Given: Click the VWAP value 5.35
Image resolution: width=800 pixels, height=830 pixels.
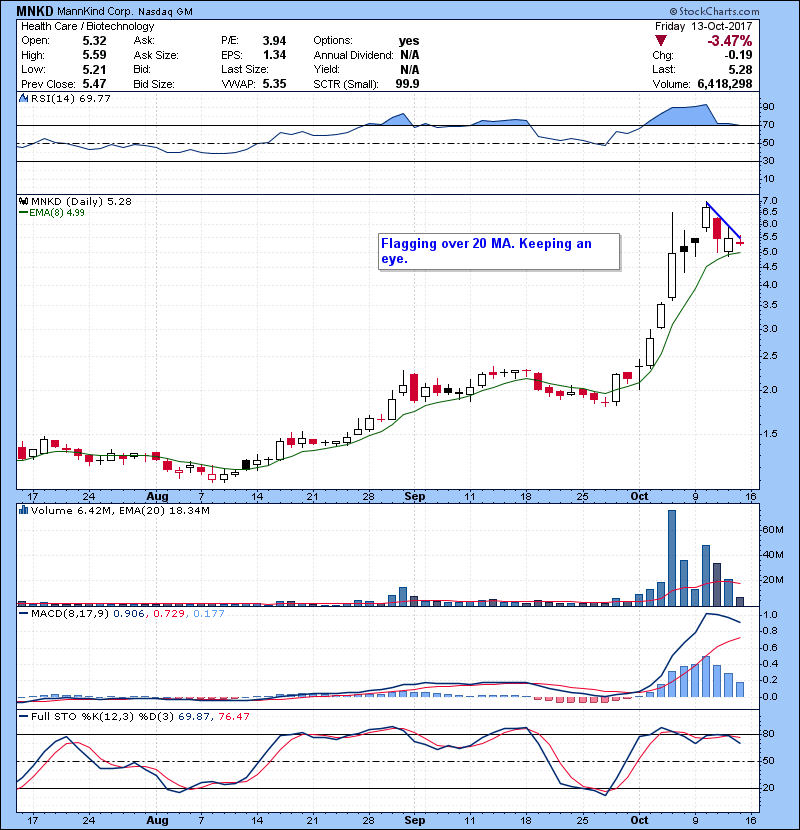Looking at the screenshot, I should (x=274, y=84).
